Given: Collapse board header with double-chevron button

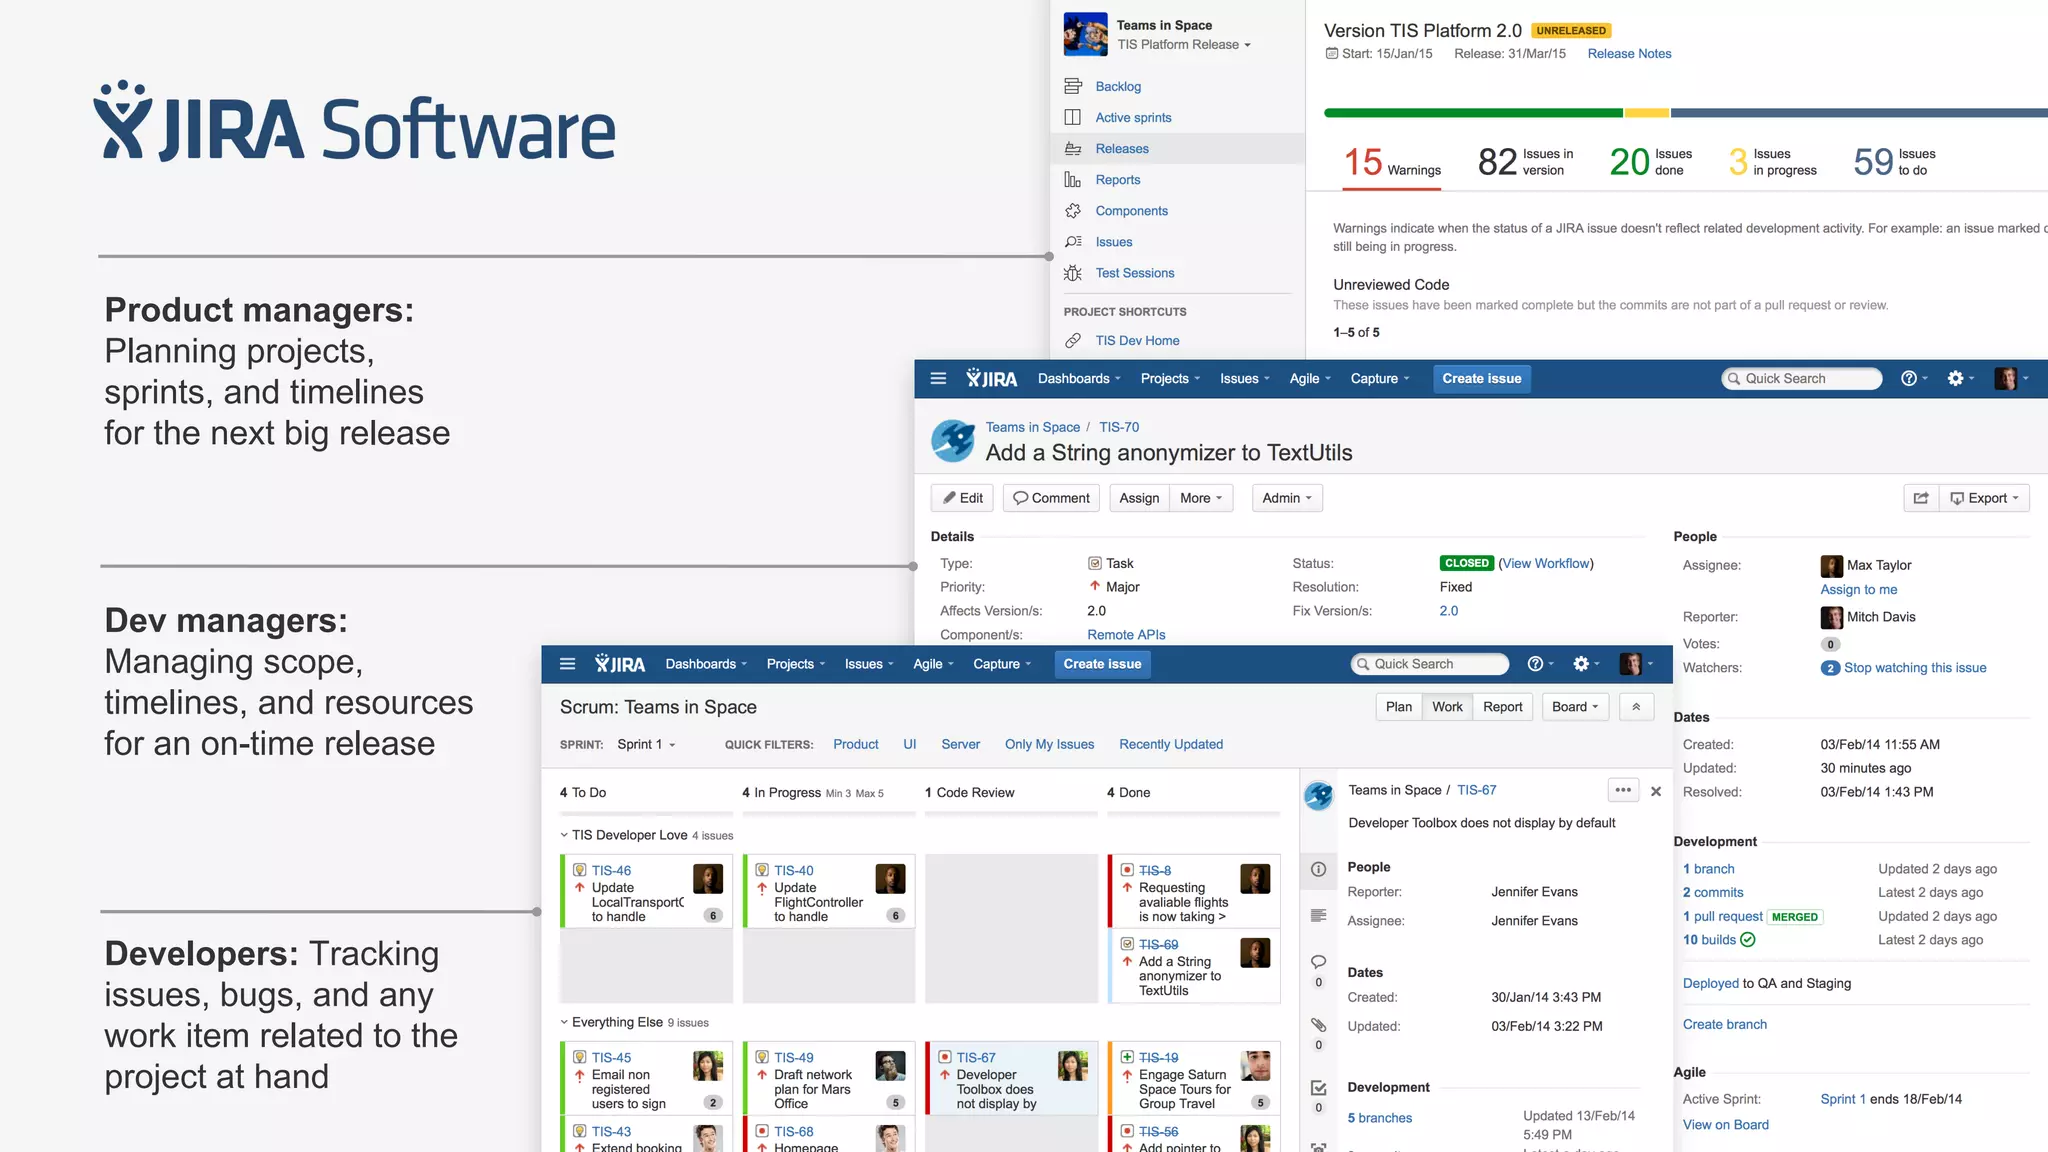Looking at the screenshot, I should (x=1636, y=706).
